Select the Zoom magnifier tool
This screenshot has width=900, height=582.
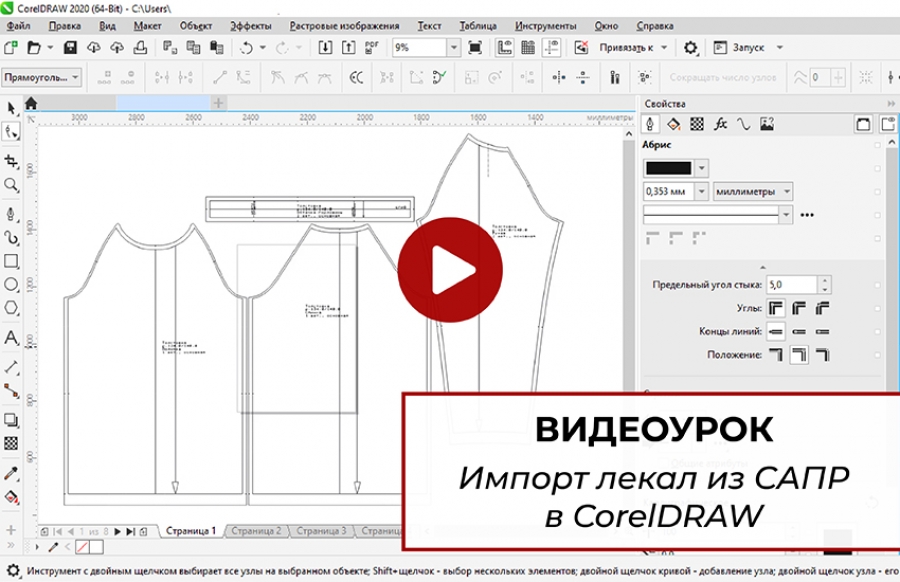[x=11, y=185]
